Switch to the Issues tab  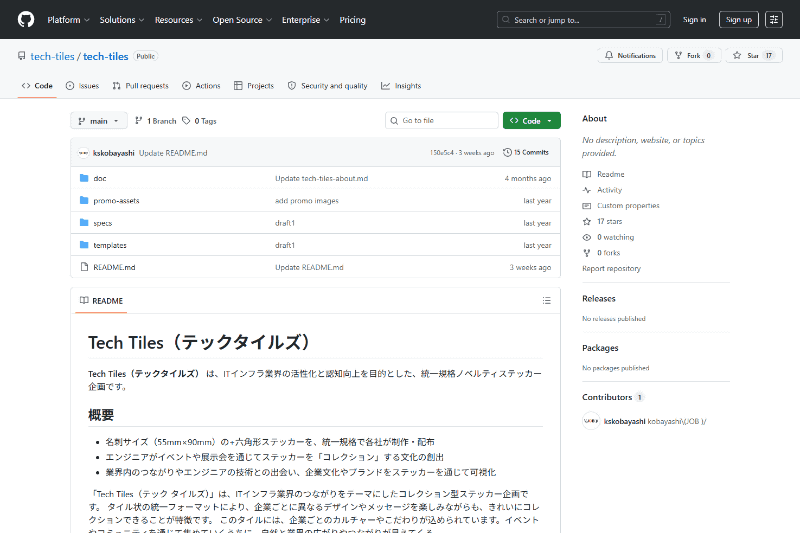(x=82, y=86)
